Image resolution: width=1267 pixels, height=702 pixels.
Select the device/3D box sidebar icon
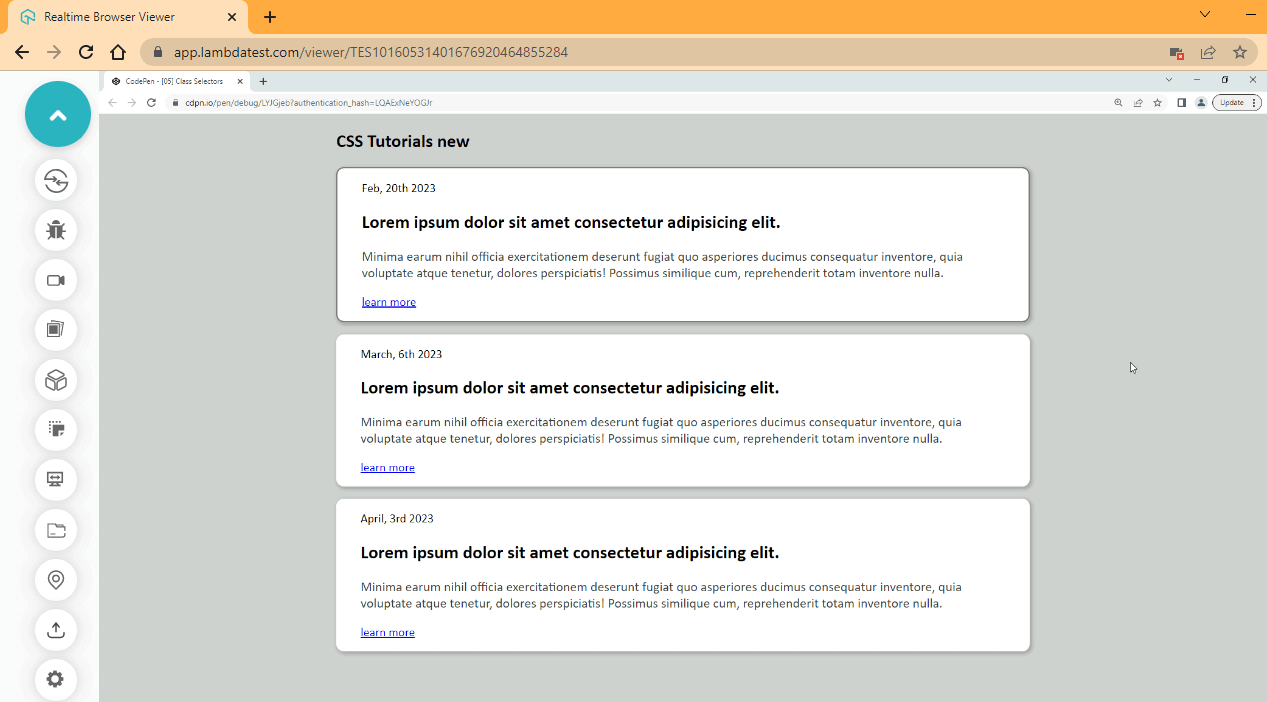coord(55,380)
